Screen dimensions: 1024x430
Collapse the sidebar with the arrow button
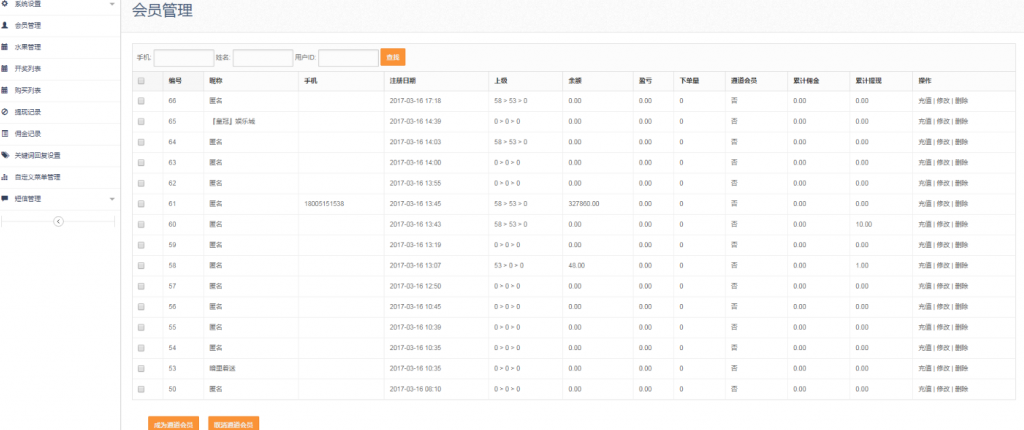58,221
